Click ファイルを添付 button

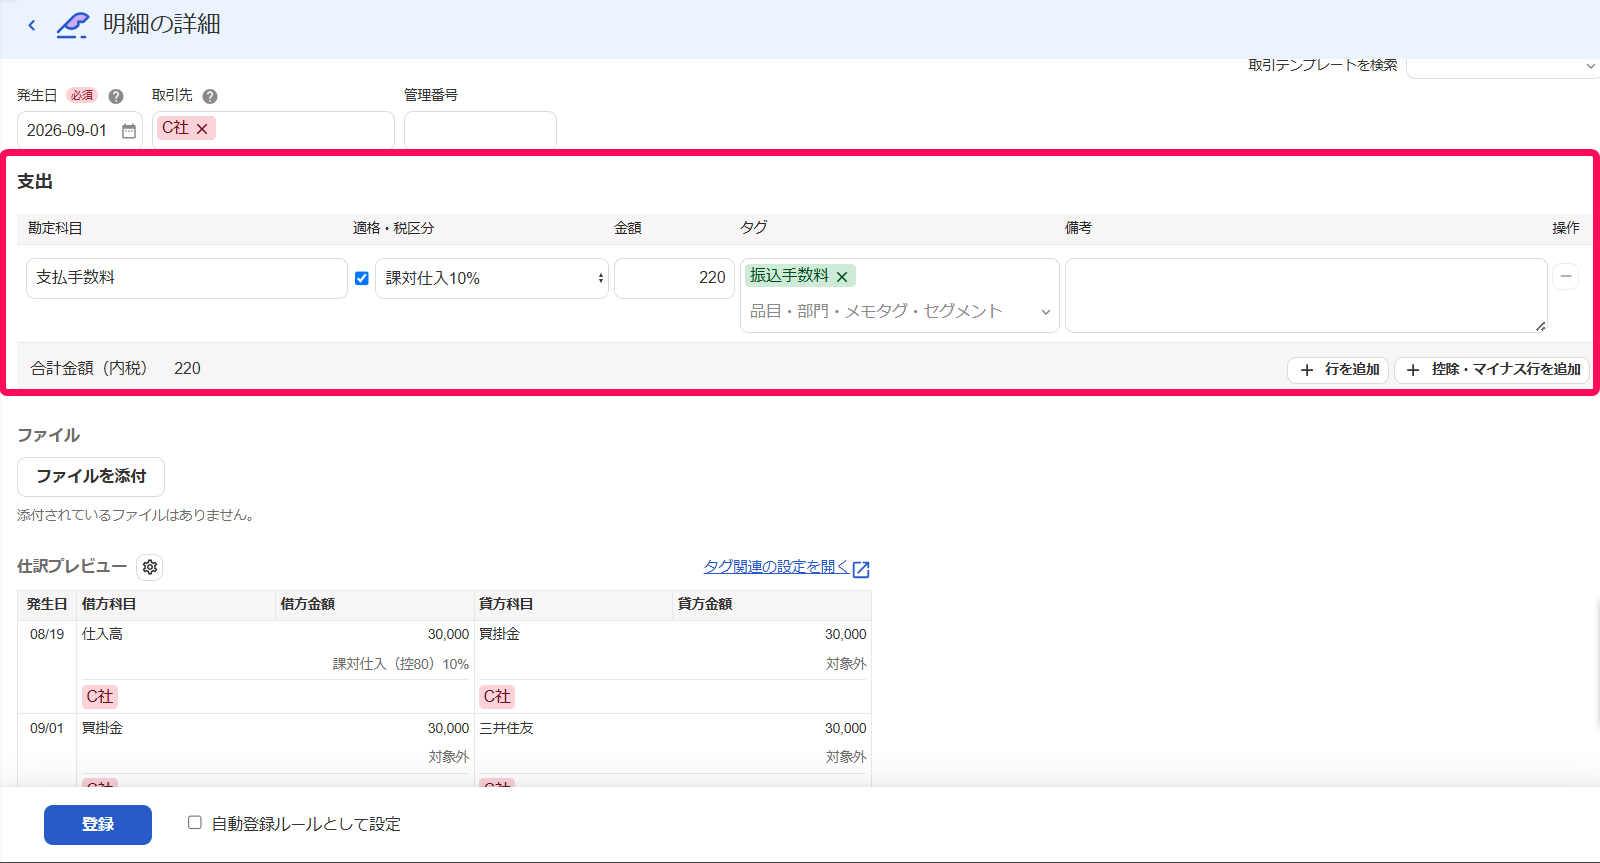point(91,477)
